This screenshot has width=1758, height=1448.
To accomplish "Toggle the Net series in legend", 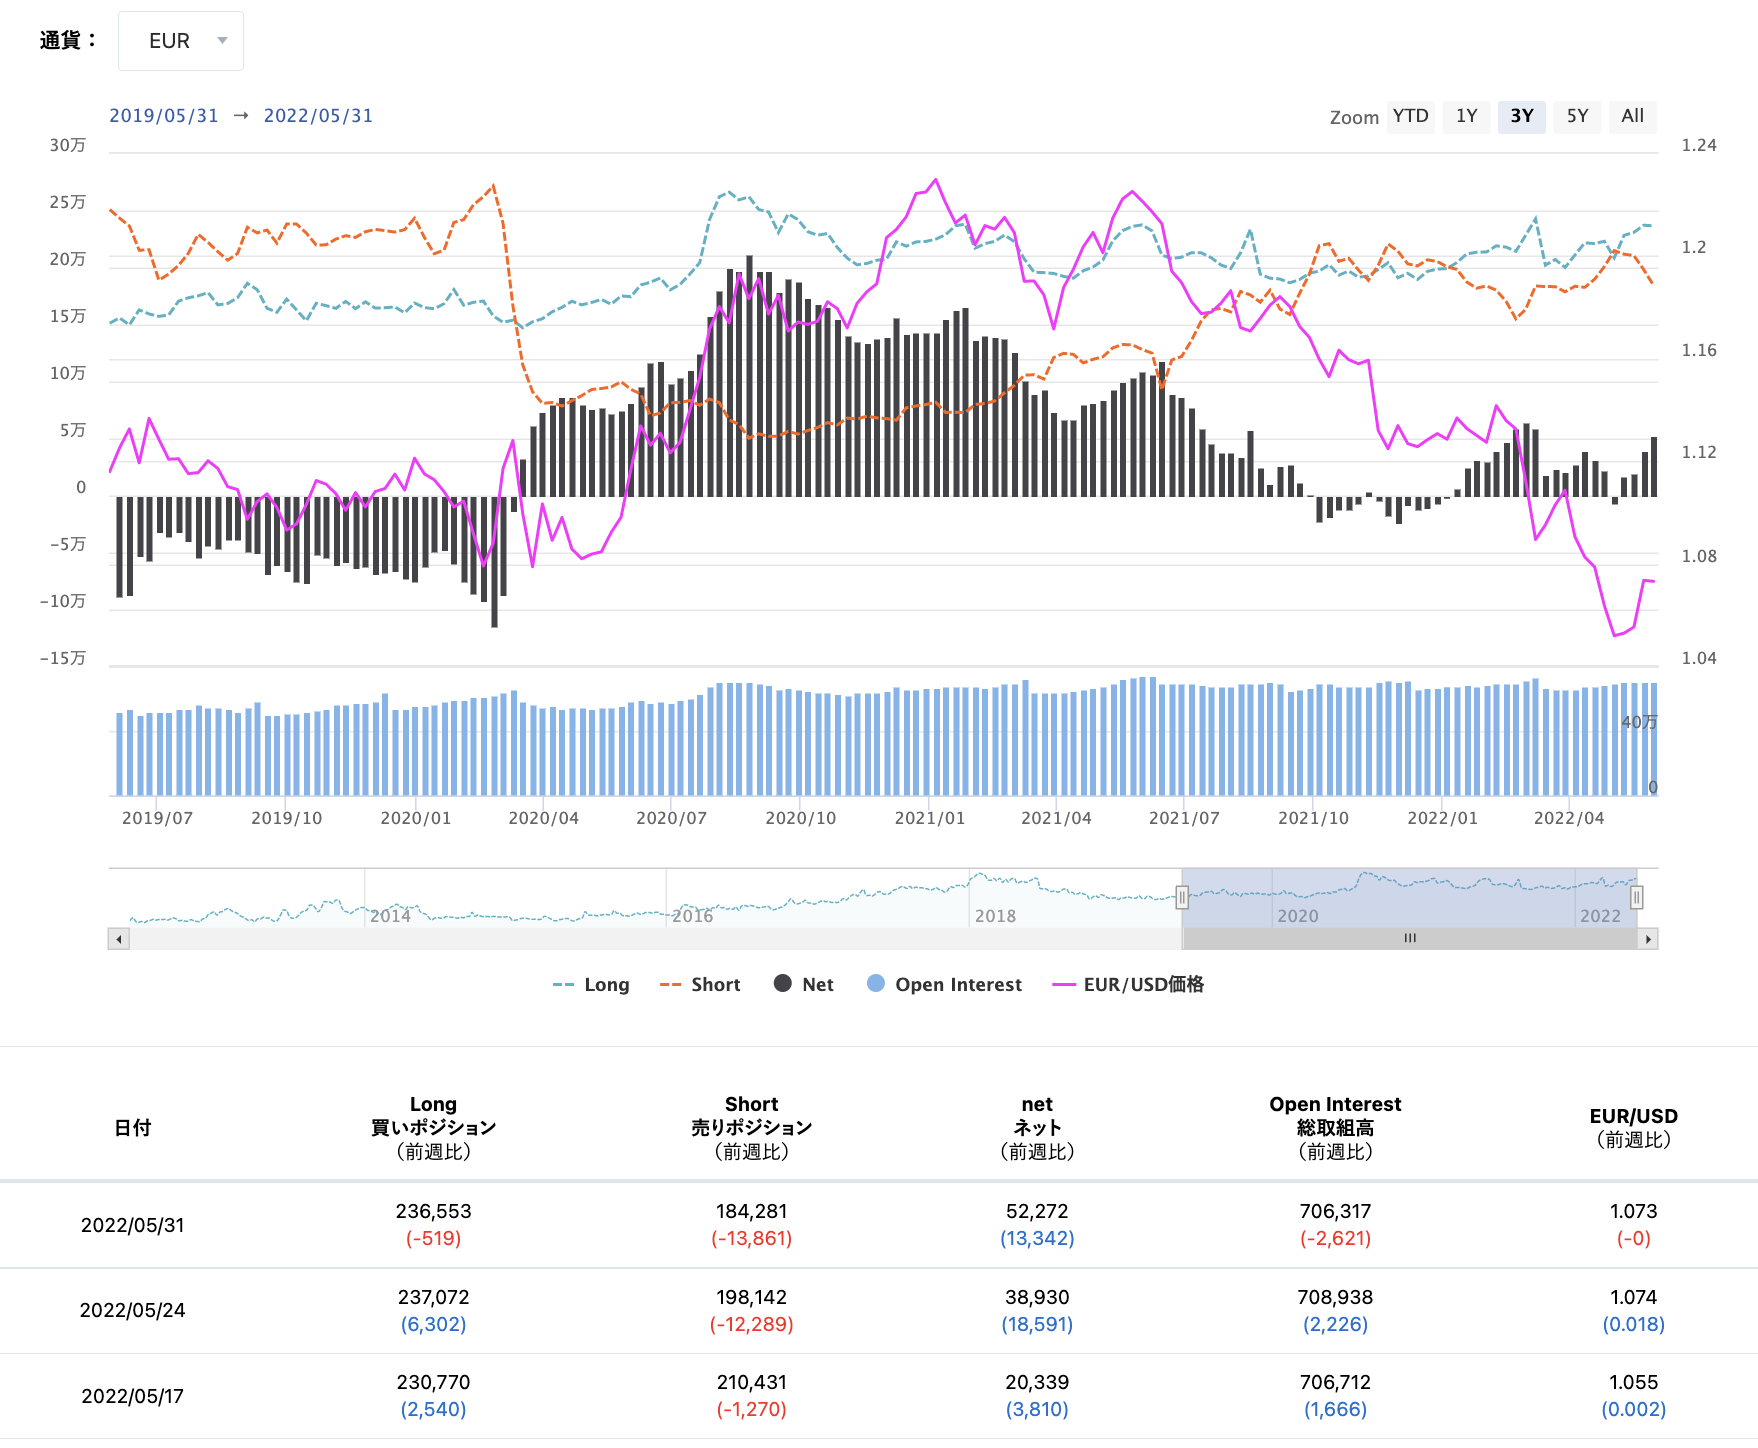I will coord(804,985).
